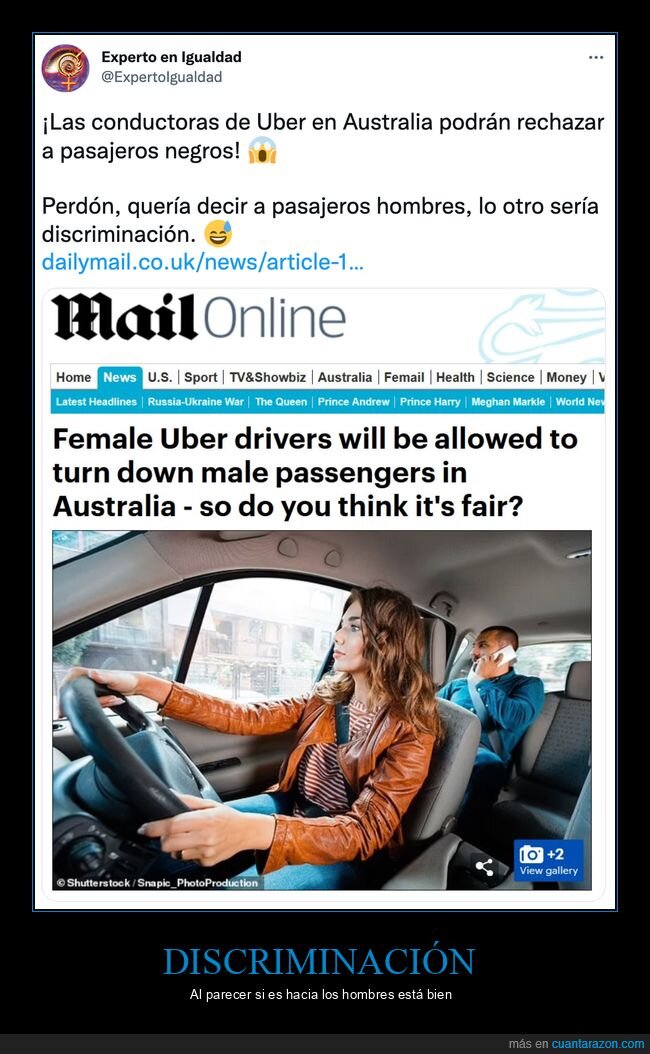This screenshot has height=1054, width=650.
Task: Open the Femail section
Action: [404, 377]
